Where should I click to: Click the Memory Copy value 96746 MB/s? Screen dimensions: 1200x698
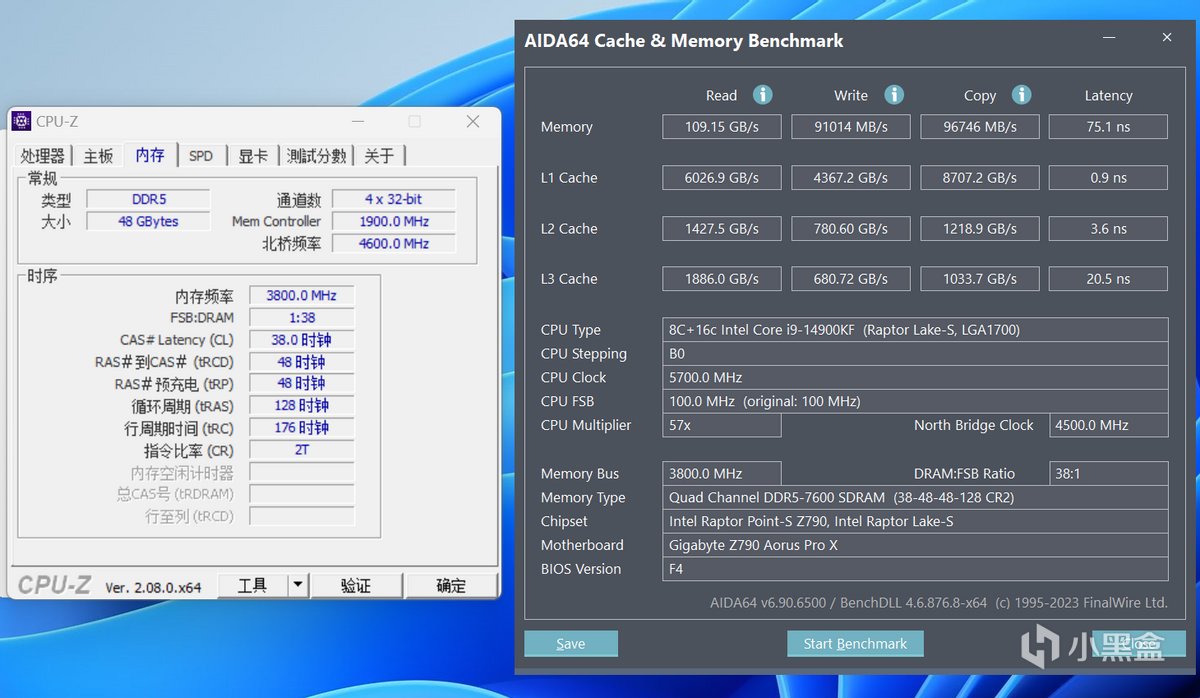[x=980, y=127]
